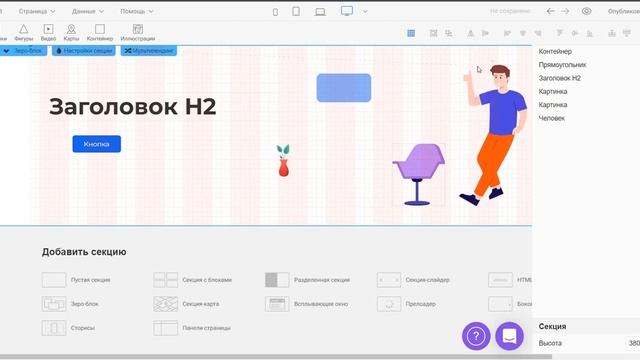Switch to mobile phone preview
The width and height of the screenshot is (640, 360).
[x=276, y=12]
